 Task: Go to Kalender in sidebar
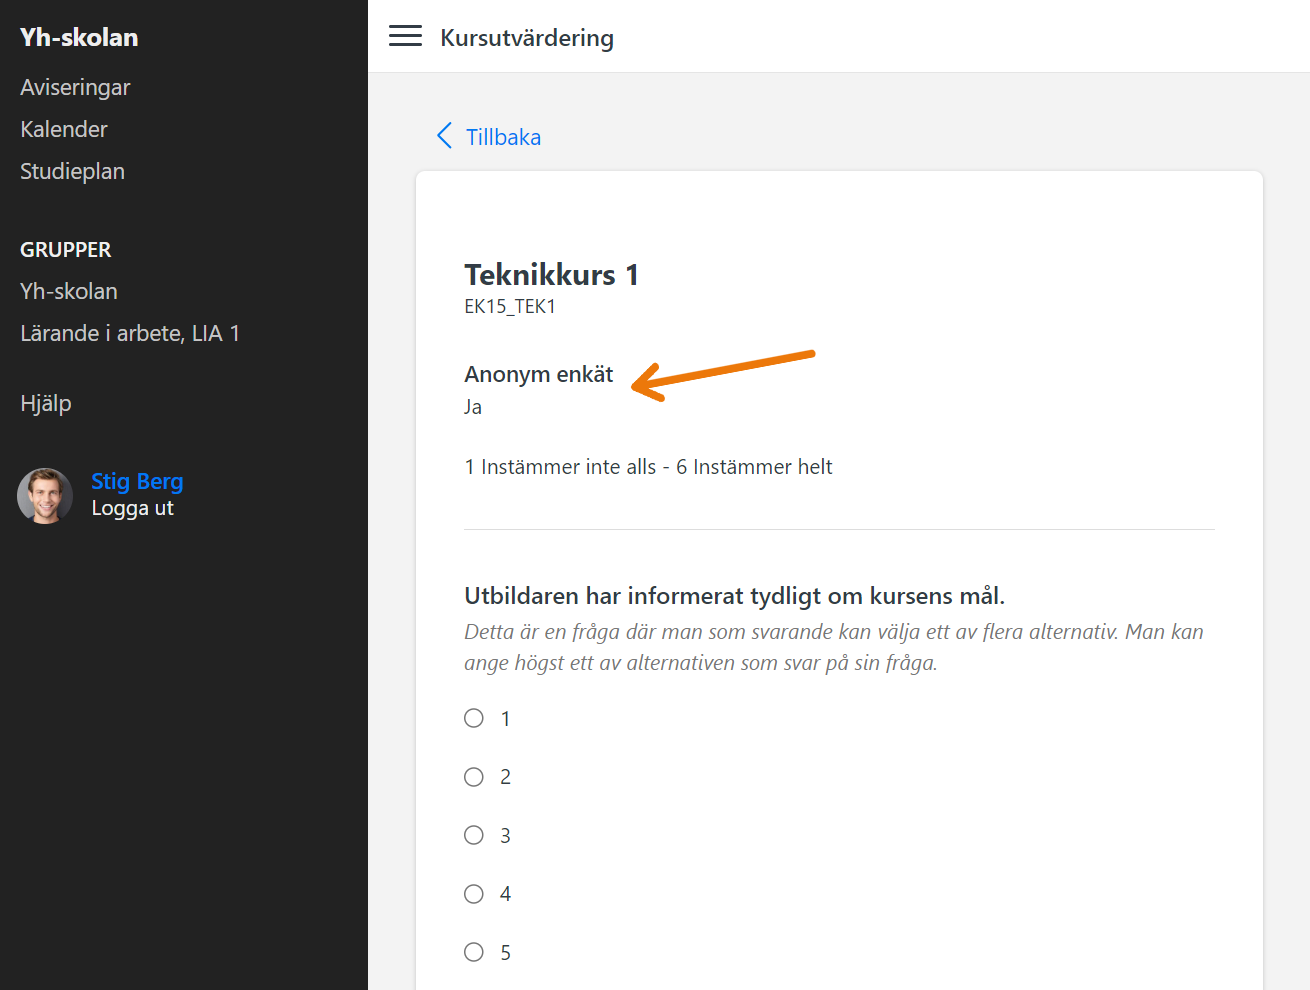click(64, 129)
